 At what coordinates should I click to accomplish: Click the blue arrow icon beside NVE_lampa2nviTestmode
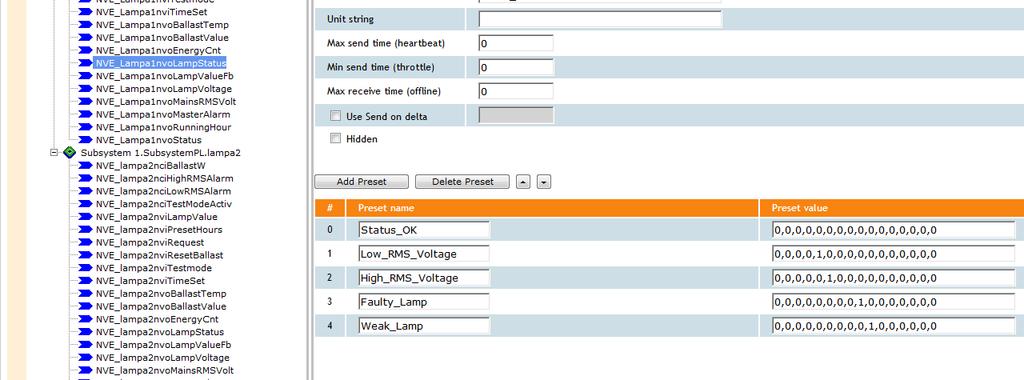85,268
